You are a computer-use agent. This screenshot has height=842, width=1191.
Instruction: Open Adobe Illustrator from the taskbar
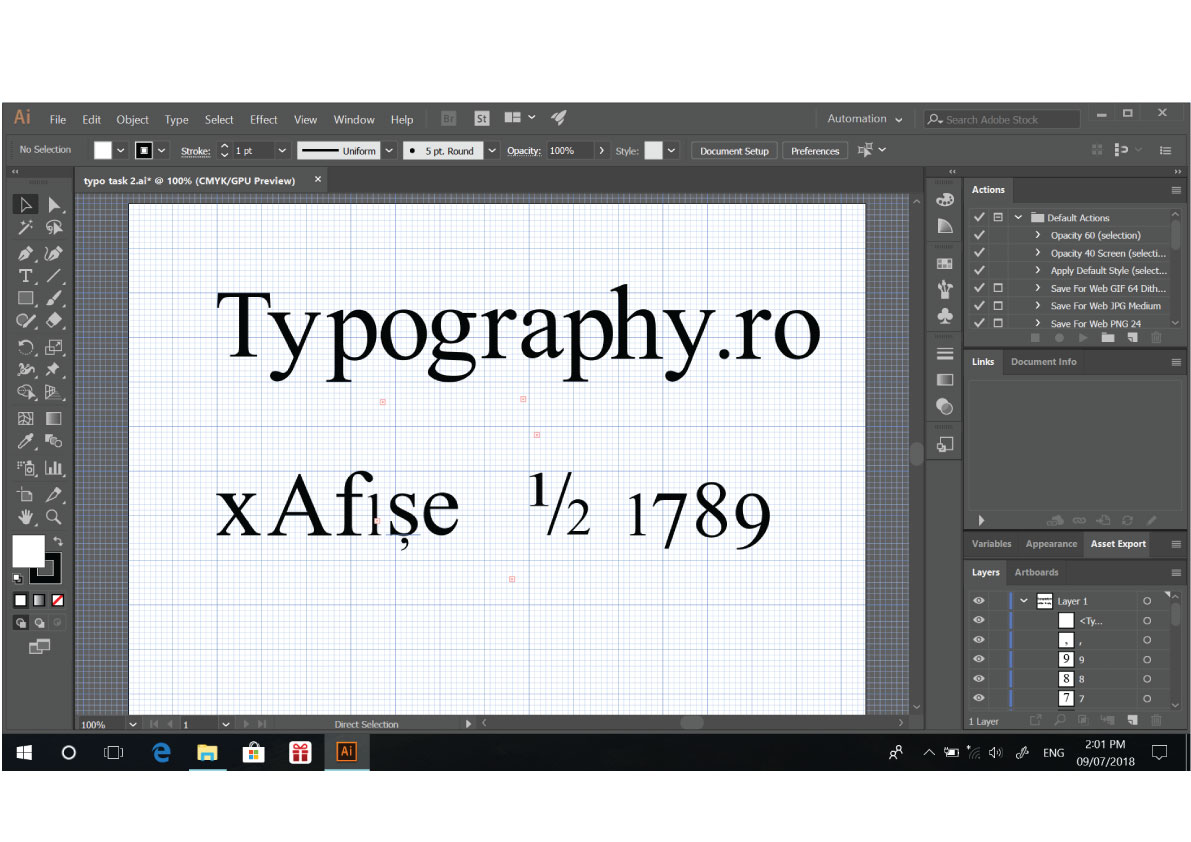(x=346, y=752)
